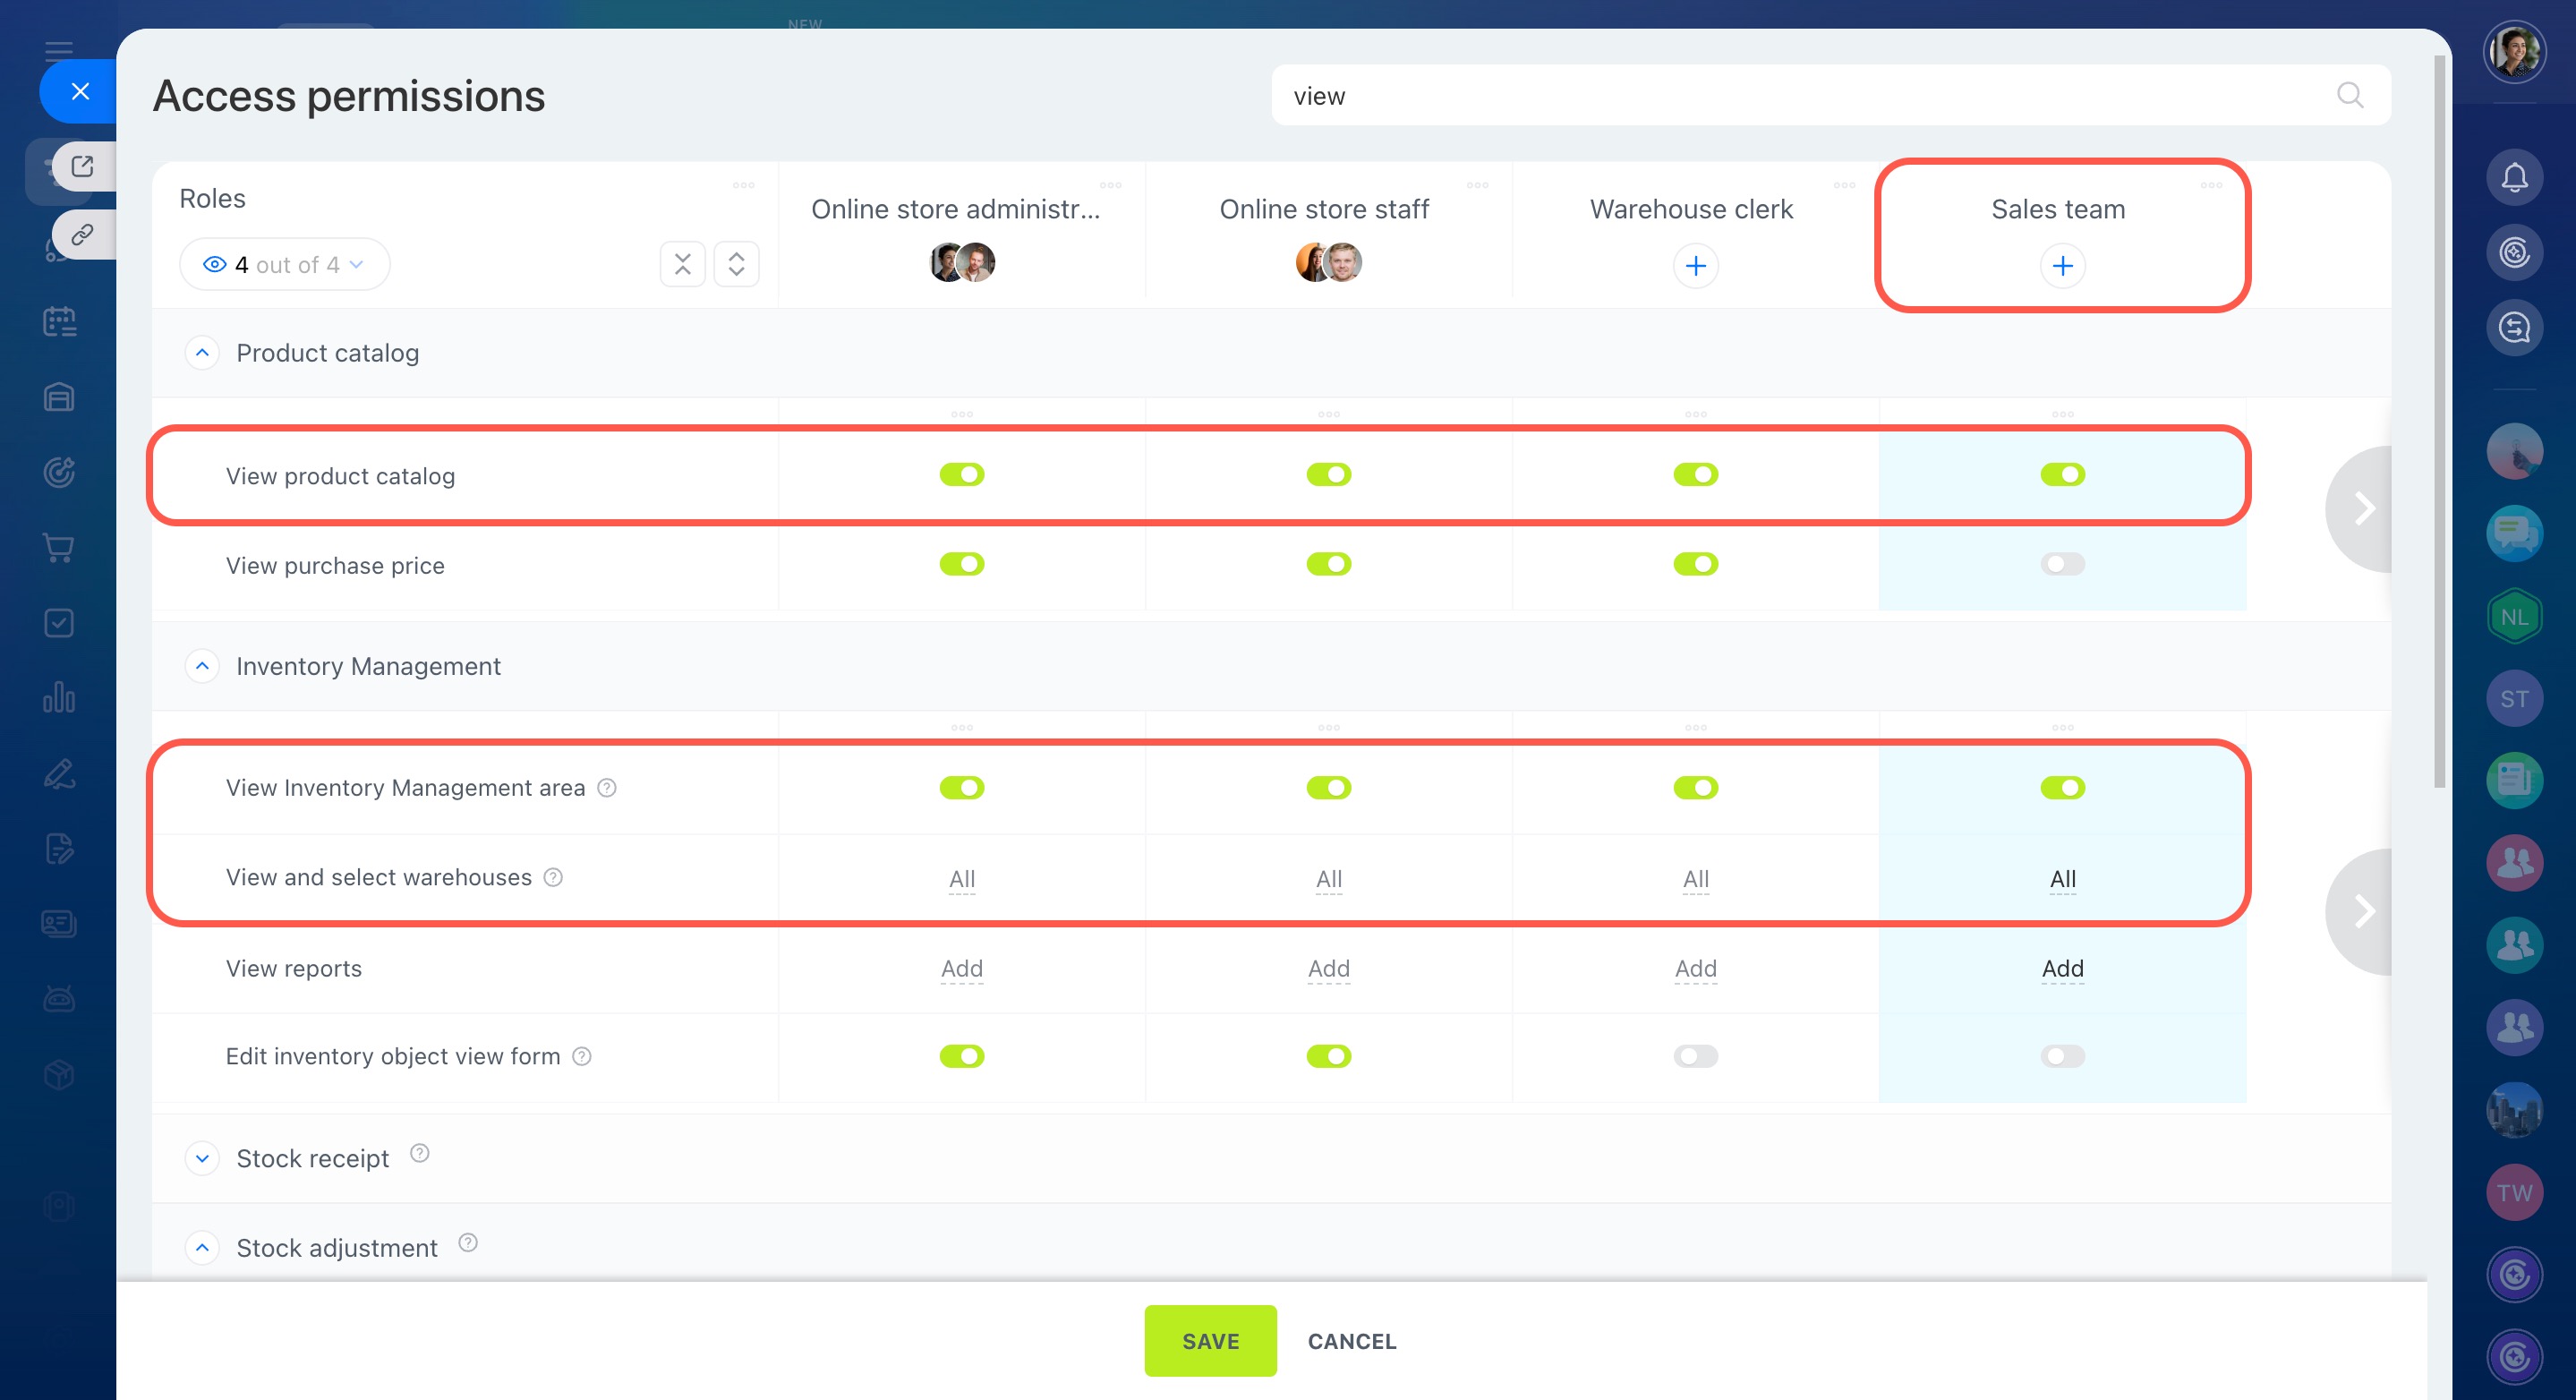Open the notifications bell
Viewport: 2576px width, 1400px height.
[x=2513, y=178]
